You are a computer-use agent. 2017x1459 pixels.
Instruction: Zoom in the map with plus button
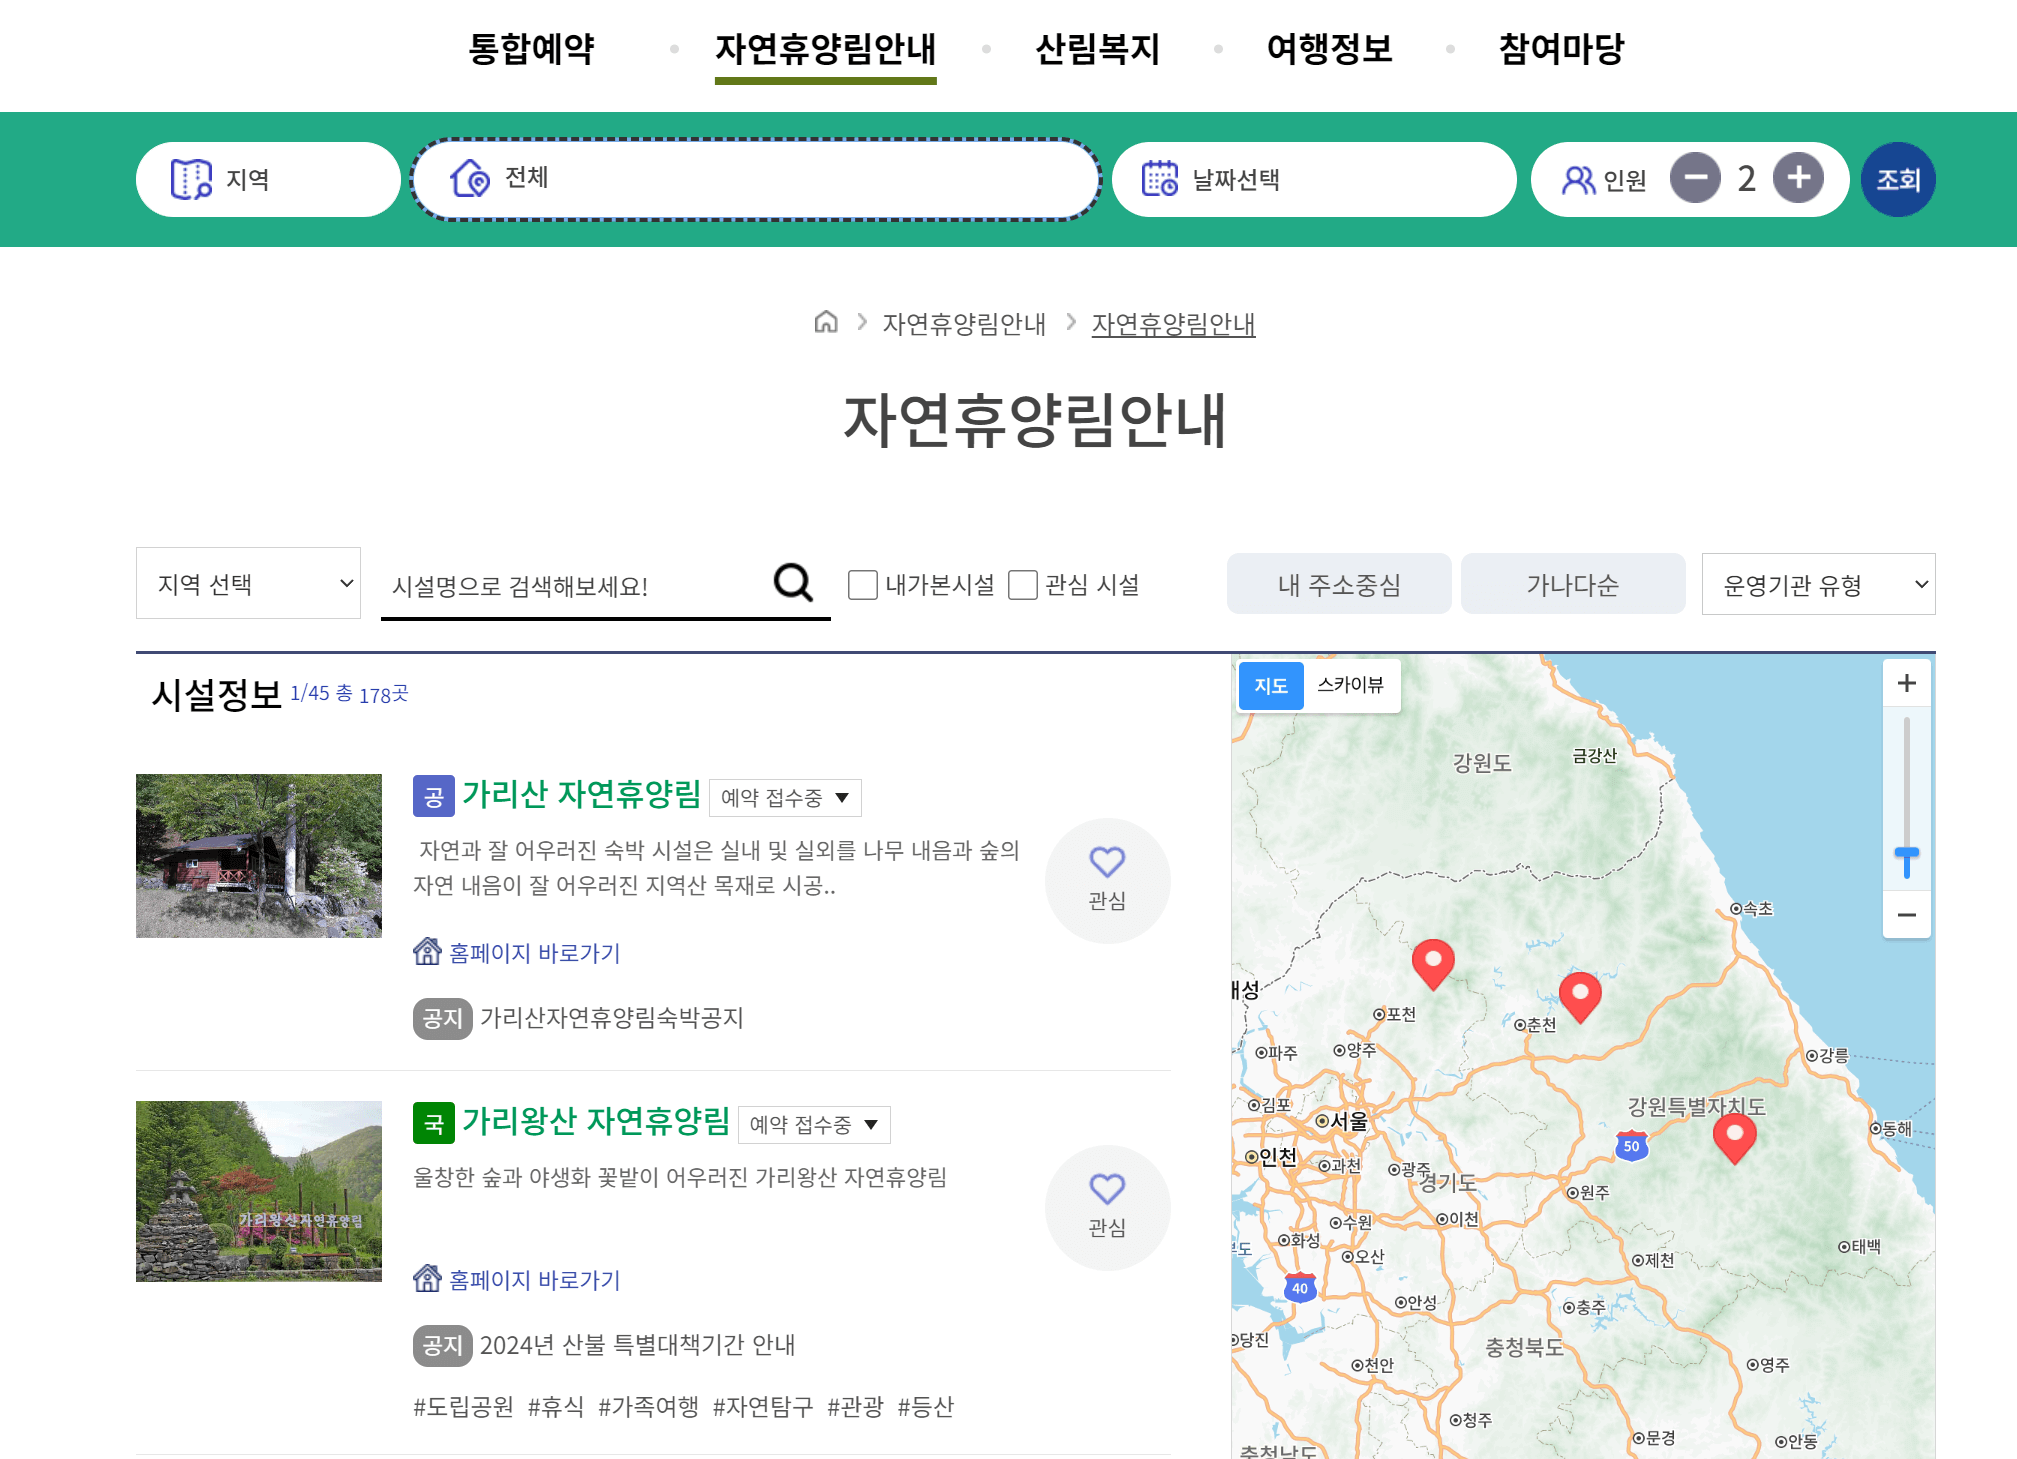click(1906, 684)
